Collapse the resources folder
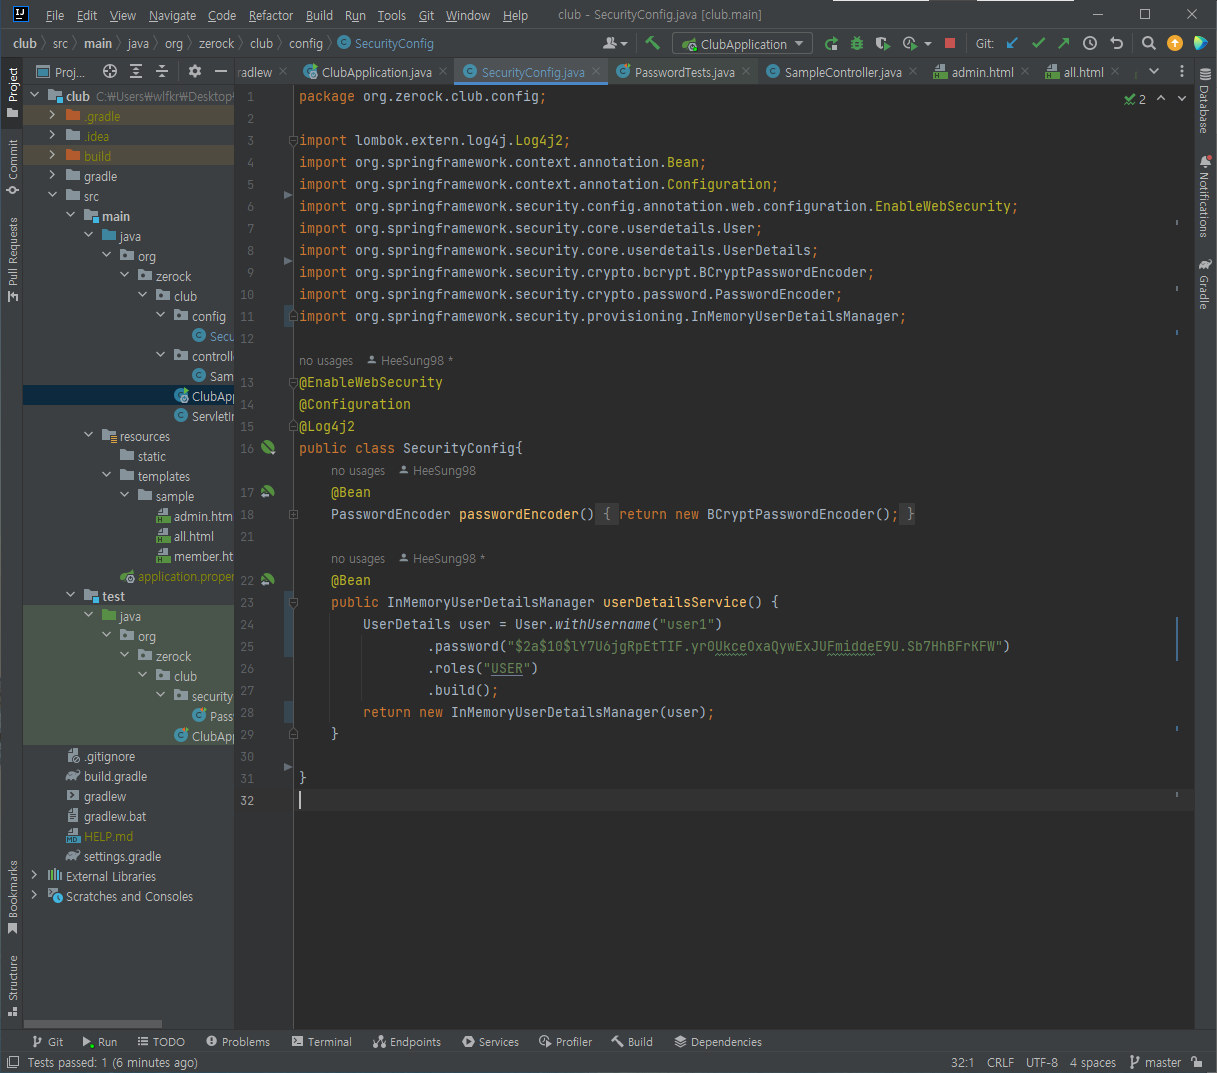Image resolution: width=1217 pixels, height=1073 pixels. pos(88,436)
